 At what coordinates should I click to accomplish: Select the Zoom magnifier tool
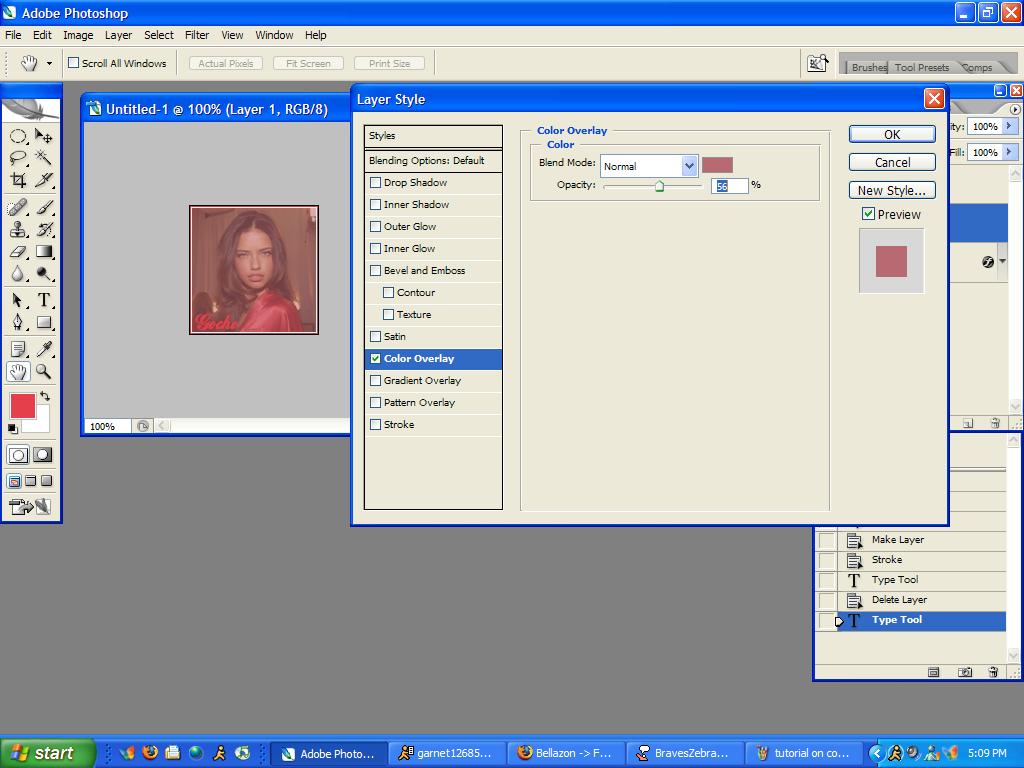44,372
